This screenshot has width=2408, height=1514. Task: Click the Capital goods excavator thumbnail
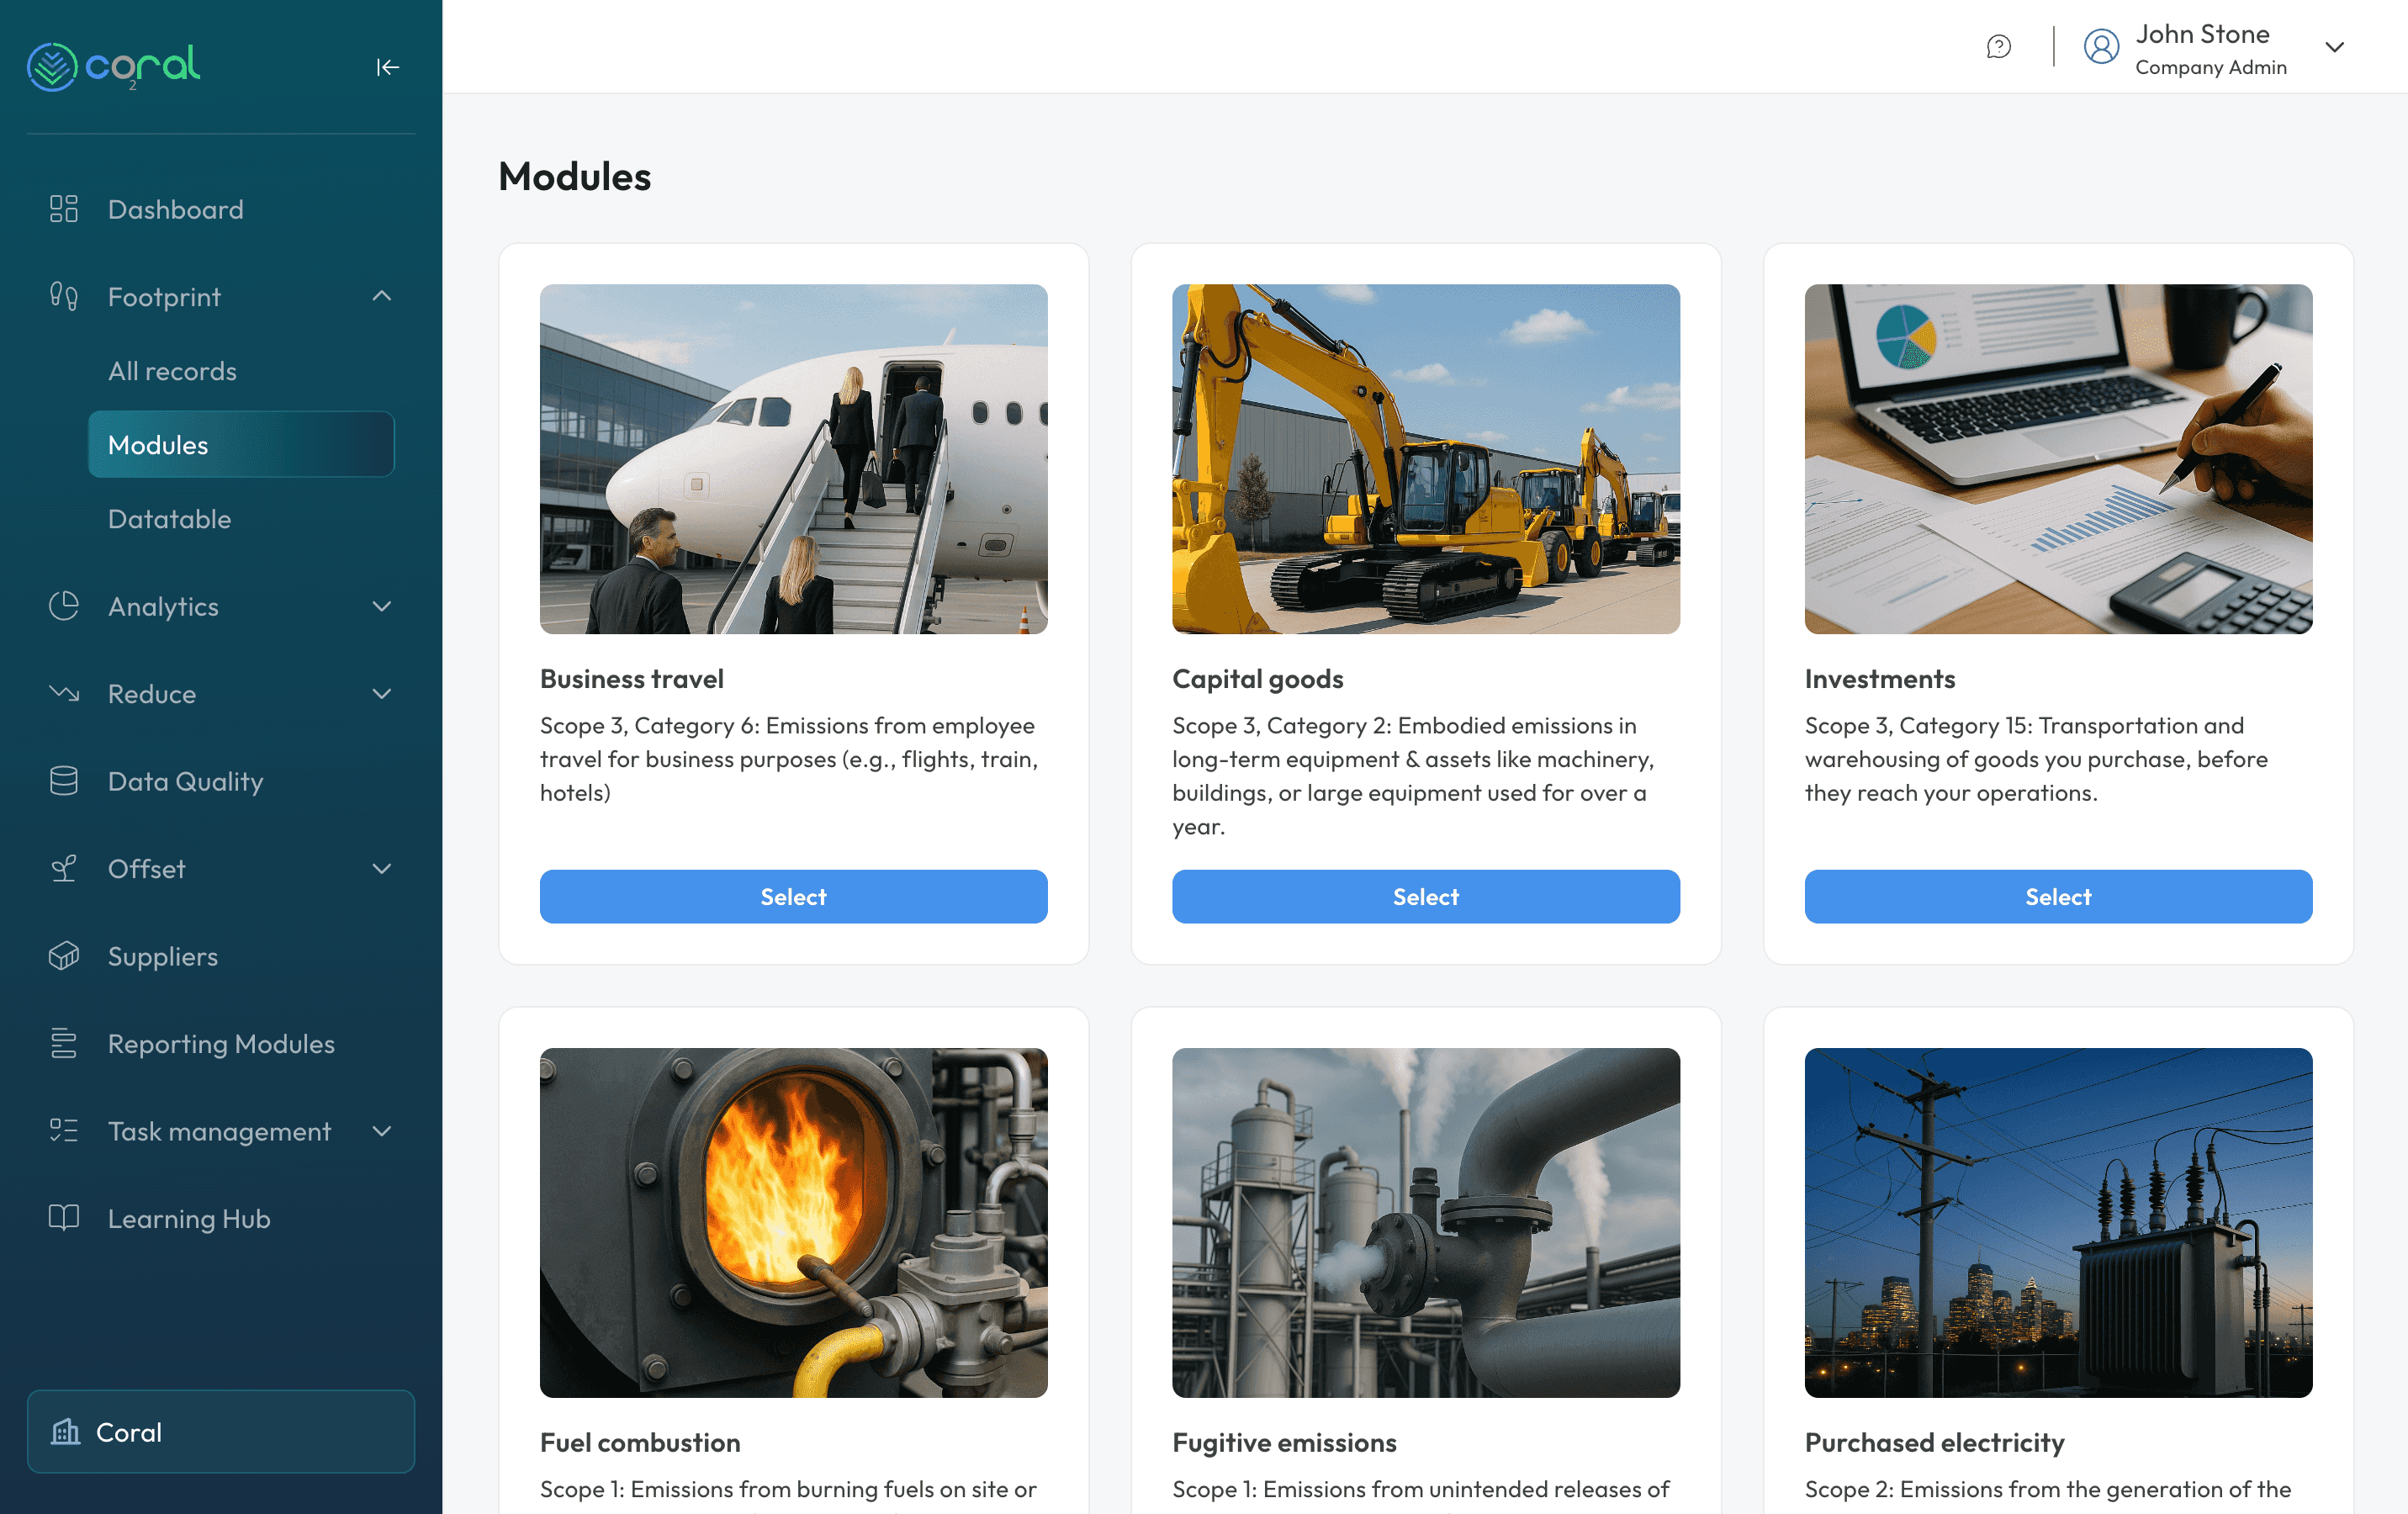click(1425, 459)
